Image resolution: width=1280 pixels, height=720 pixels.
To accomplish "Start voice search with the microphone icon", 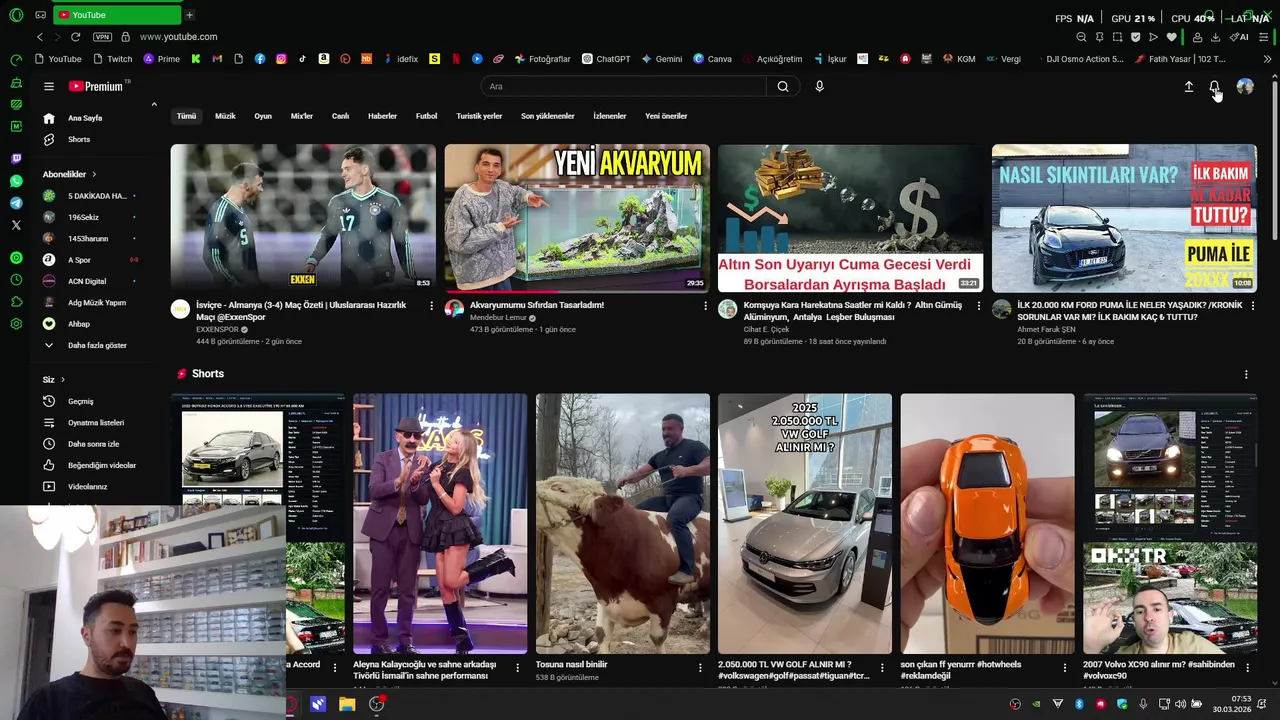I will click(819, 87).
